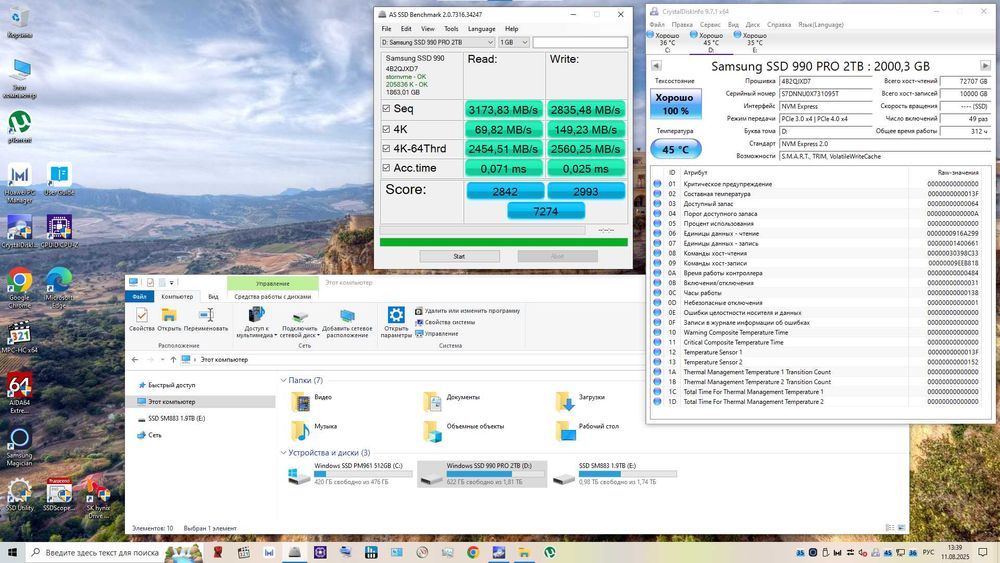This screenshot has width=1000, height=563.
Task: Click Хорошо 100 % health status button
Action: click(x=675, y=104)
